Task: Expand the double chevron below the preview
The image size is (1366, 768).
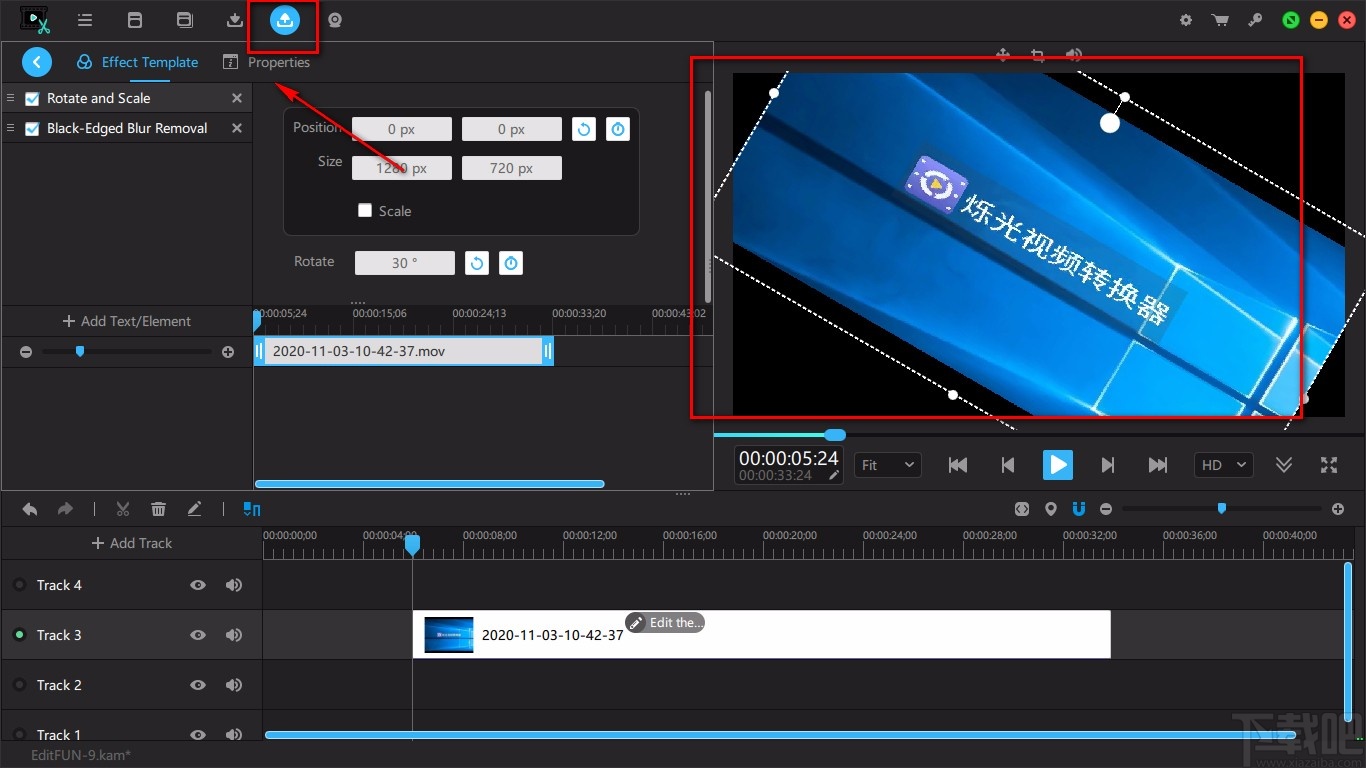Action: (1284, 465)
